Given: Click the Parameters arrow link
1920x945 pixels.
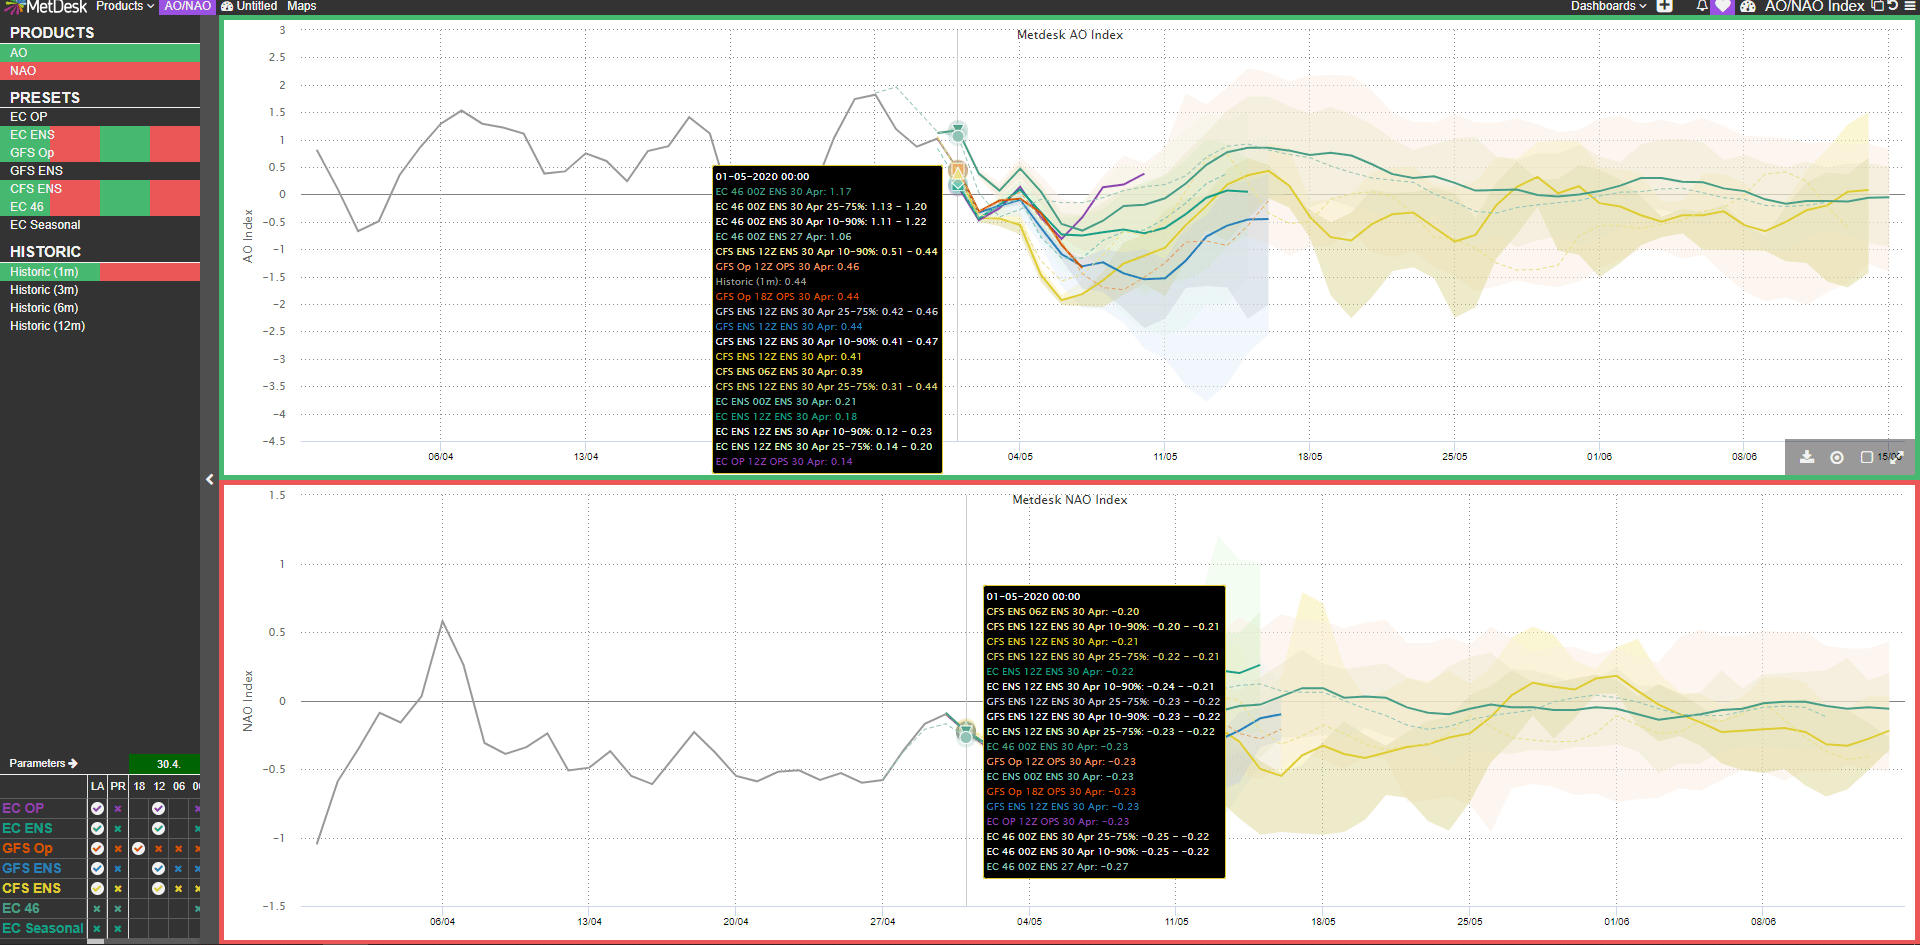Looking at the screenshot, I should click(x=44, y=763).
